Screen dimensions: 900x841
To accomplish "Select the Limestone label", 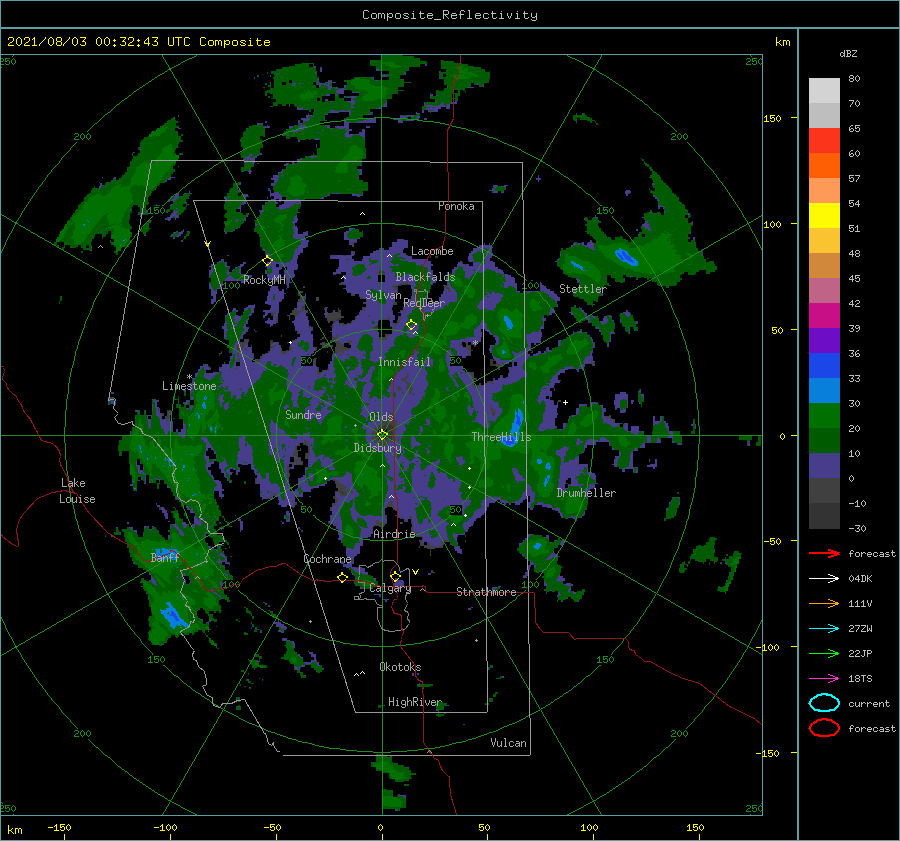I will 189,386.
